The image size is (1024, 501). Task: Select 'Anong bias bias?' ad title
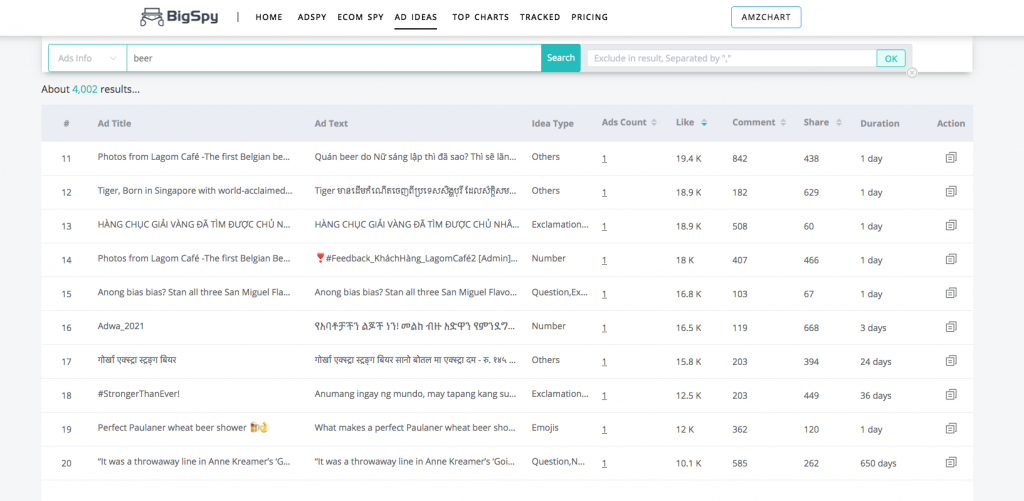click(194, 293)
